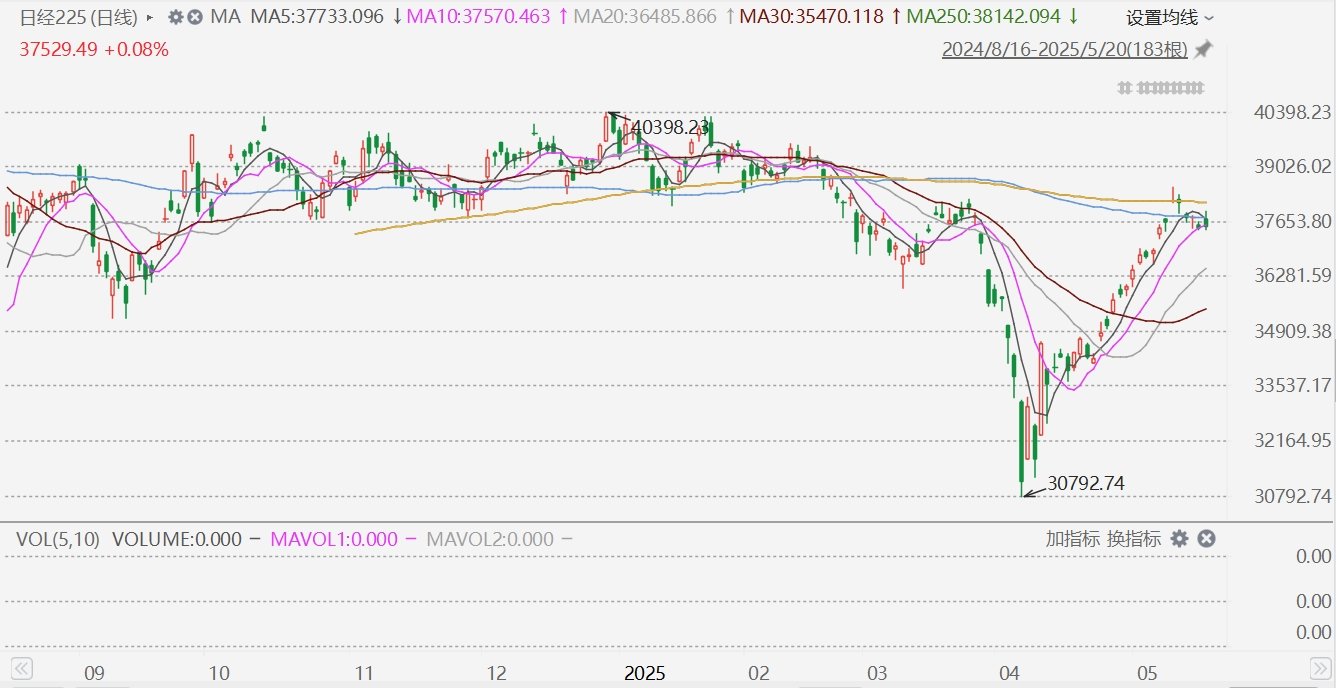Click the 04 month marker on time axis

pyautogui.click(x=1010, y=672)
